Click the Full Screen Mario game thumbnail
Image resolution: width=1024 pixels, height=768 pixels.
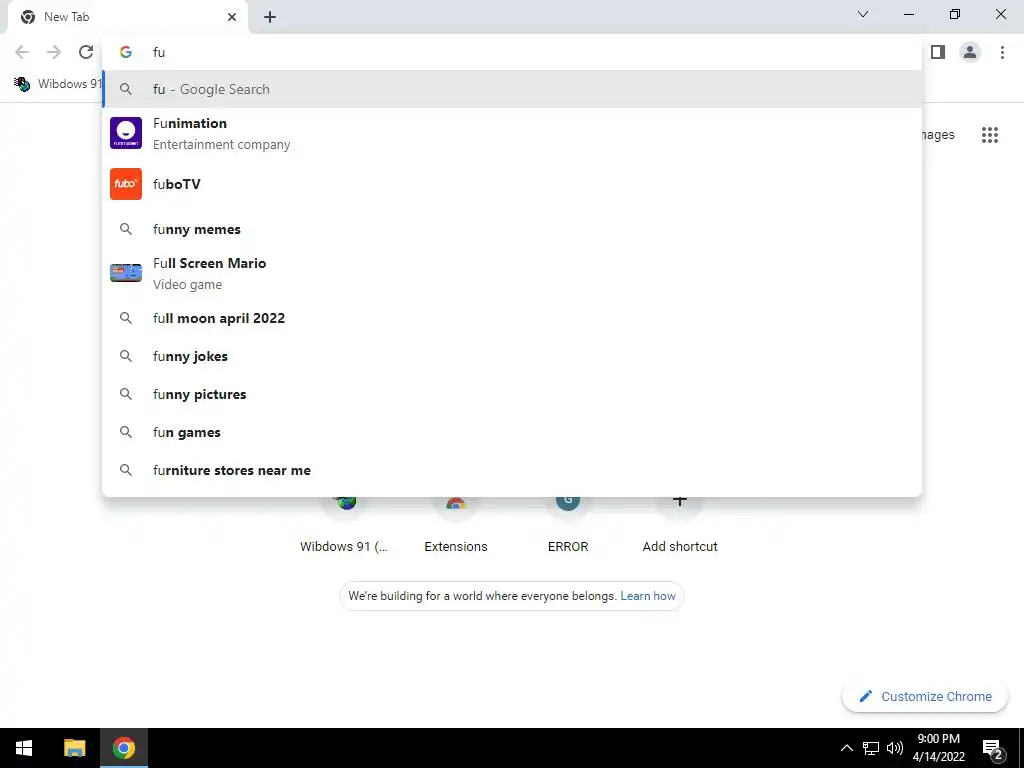point(126,273)
